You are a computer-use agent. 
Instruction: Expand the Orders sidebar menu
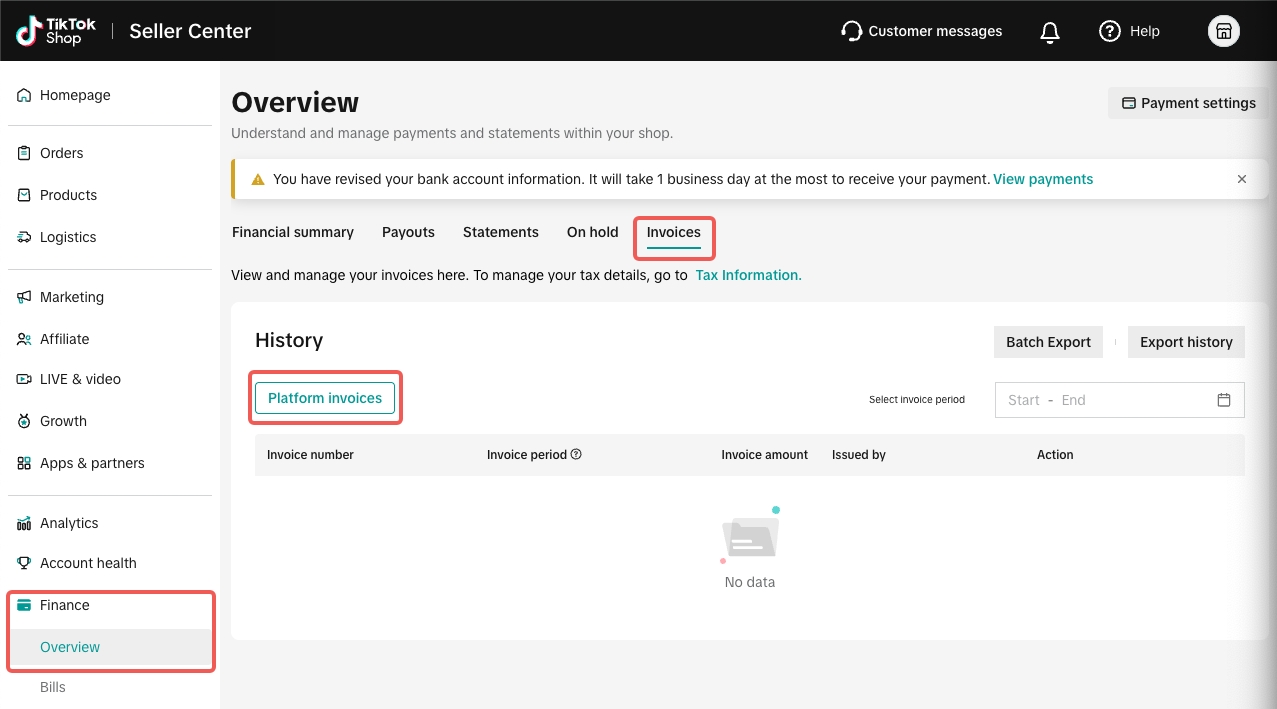pos(61,153)
